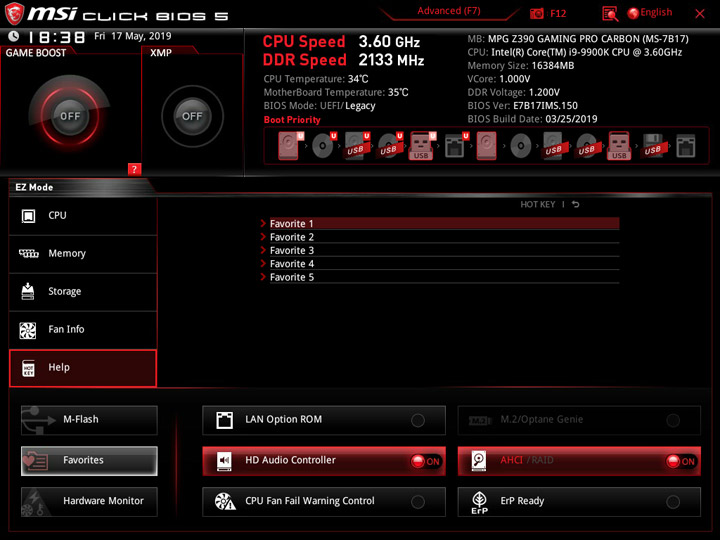Click the date Fri 17 May, 2019
720x540 pixels.
click(x=133, y=36)
